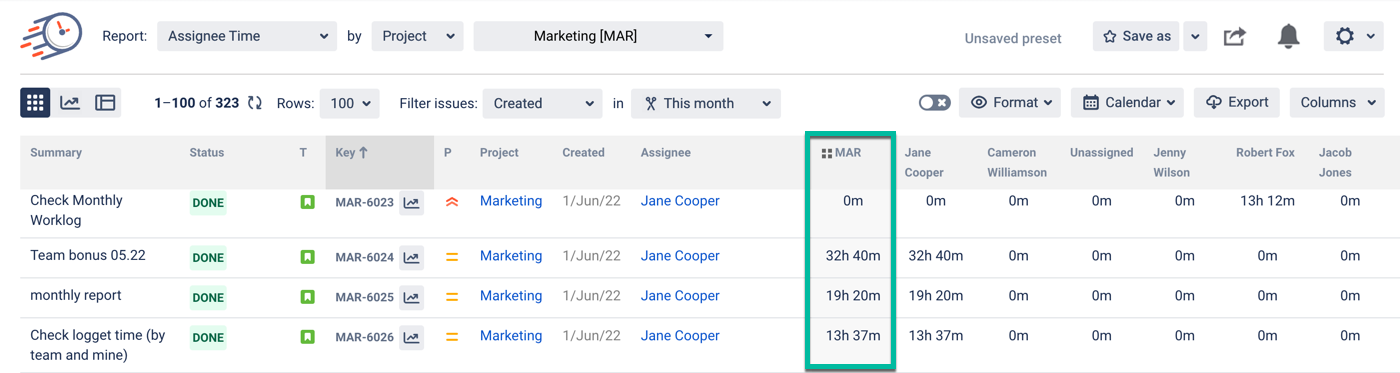Click the Save as button
1400x373 pixels.
[1136, 36]
